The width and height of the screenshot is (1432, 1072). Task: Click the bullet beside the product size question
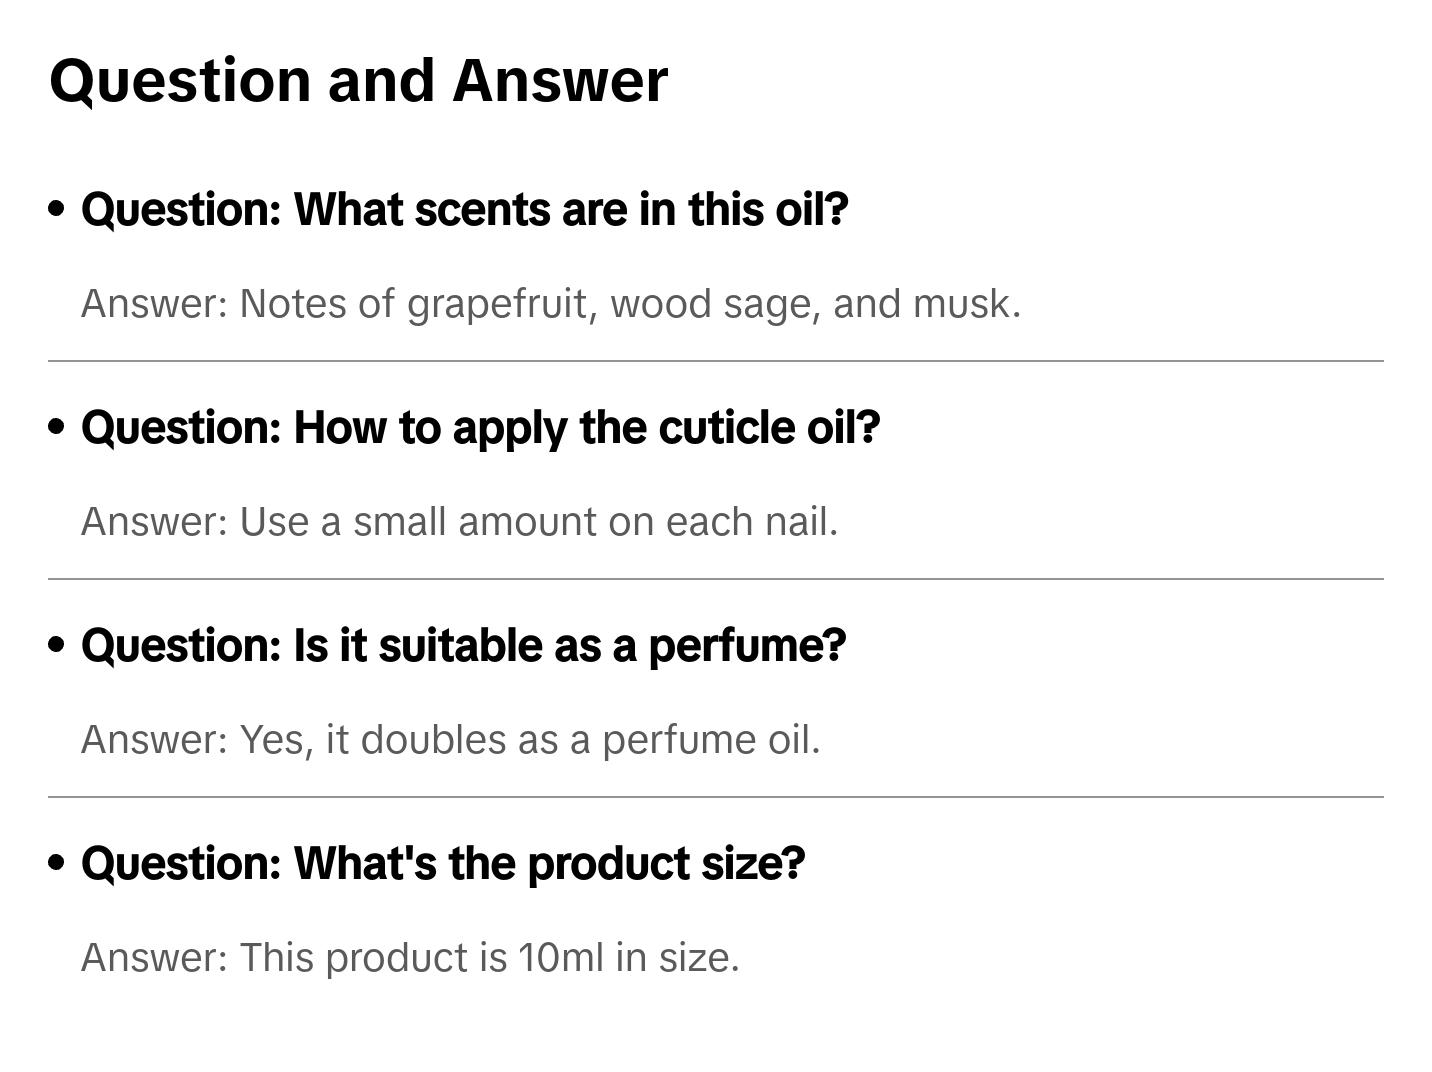click(x=57, y=863)
